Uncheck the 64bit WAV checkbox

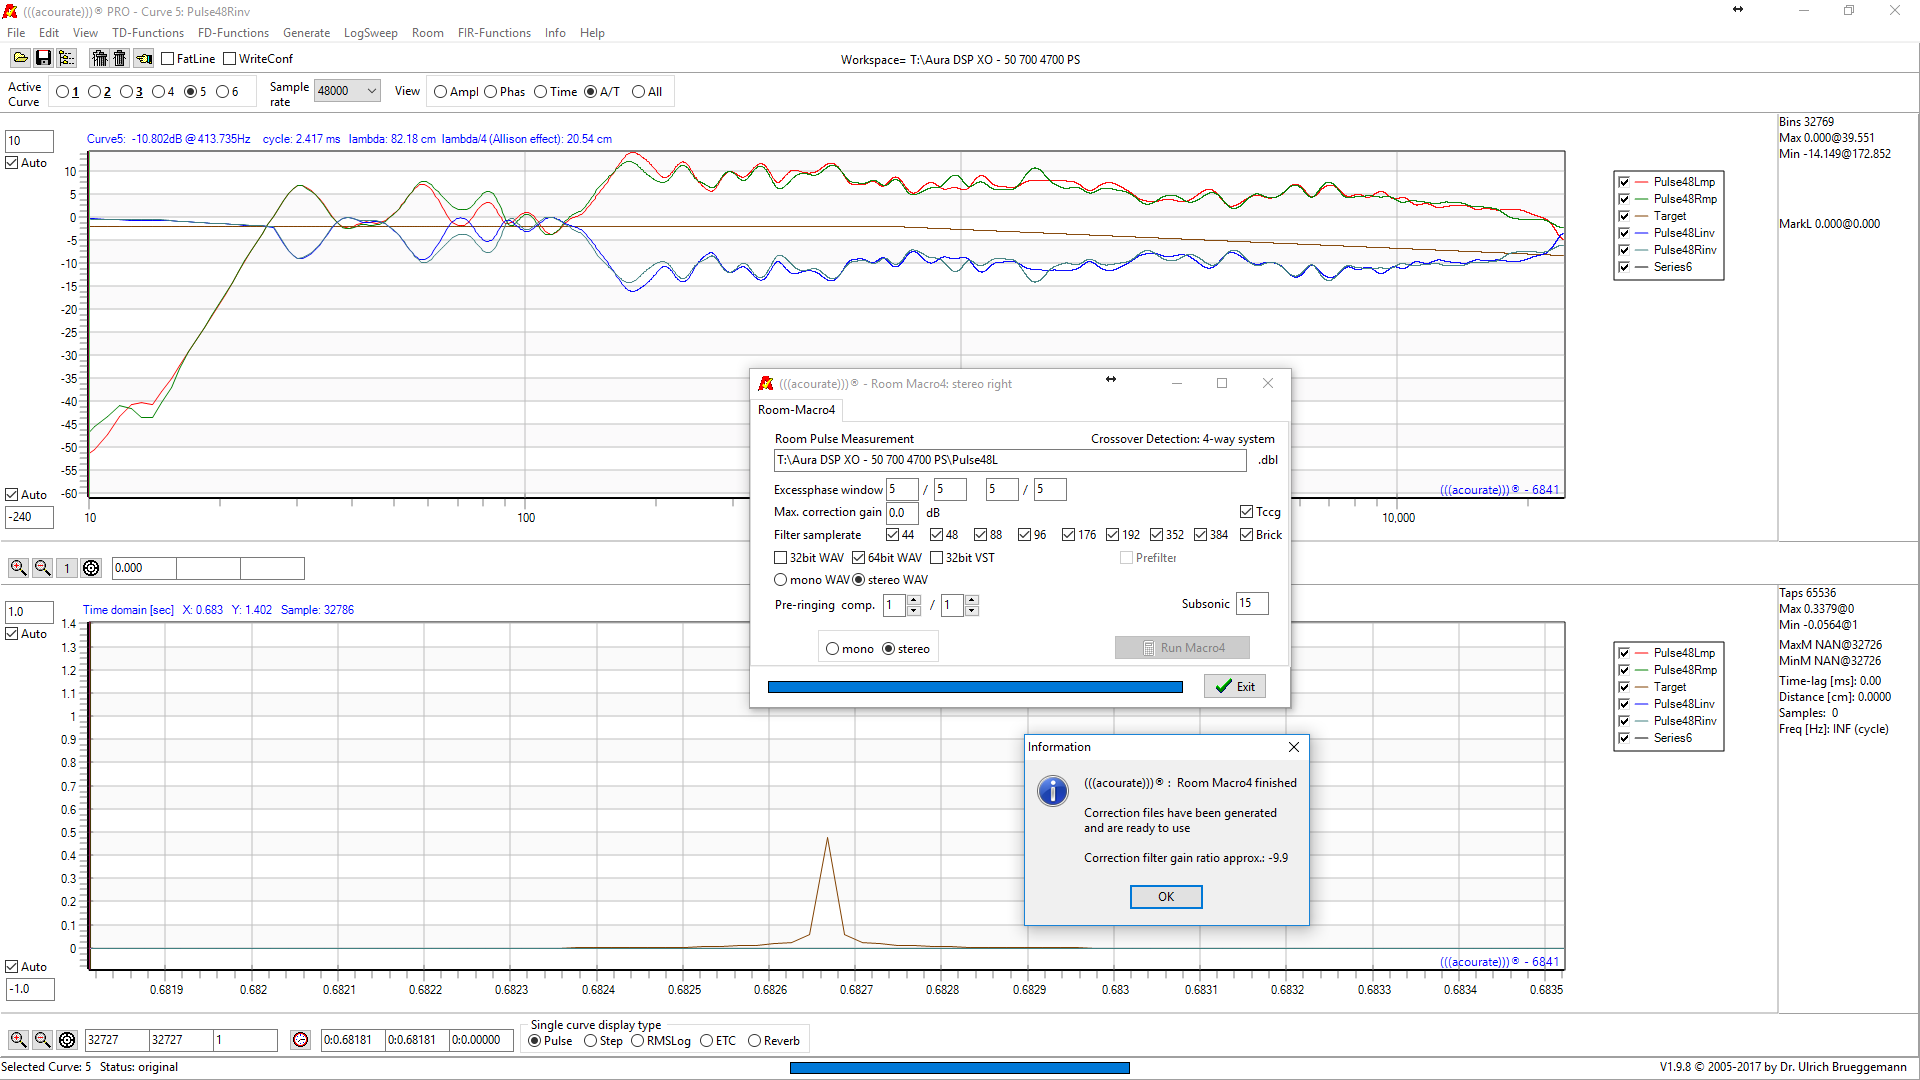pos(858,558)
